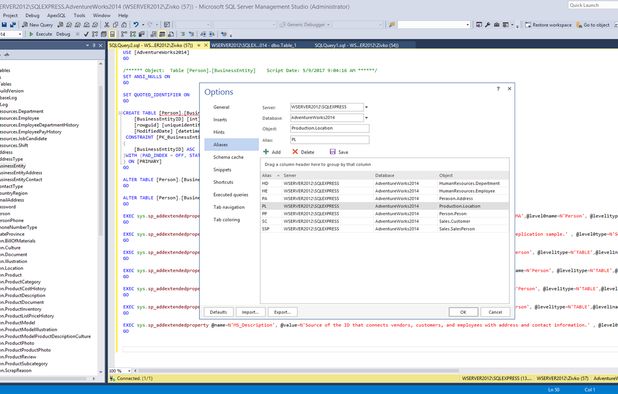
Task: Click the Save alias floppy icon in dialog
Action: 333,152
